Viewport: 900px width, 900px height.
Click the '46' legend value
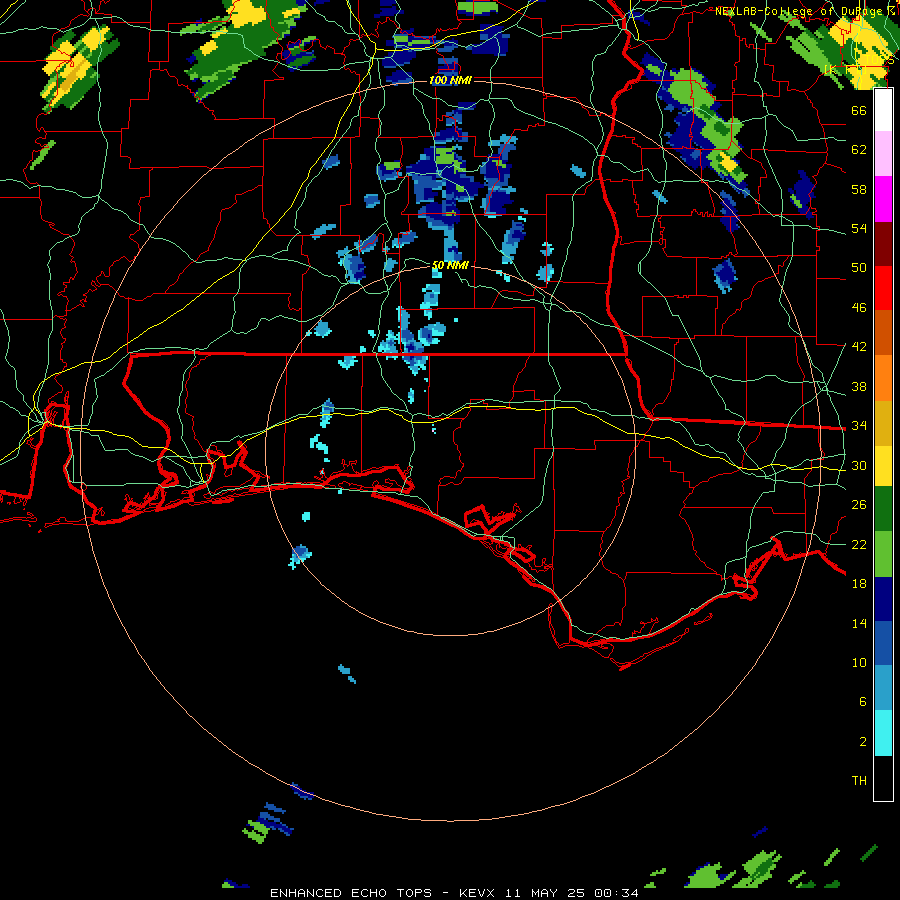[x=859, y=308]
